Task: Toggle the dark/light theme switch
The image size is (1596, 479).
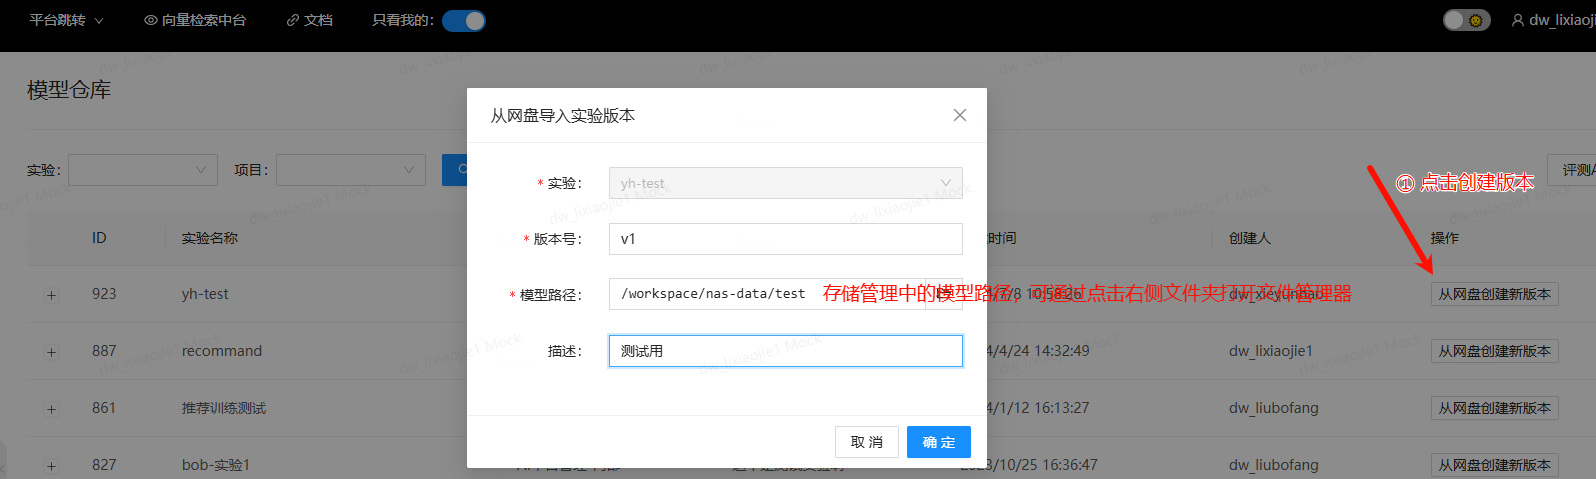Action: (x=1466, y=20)
